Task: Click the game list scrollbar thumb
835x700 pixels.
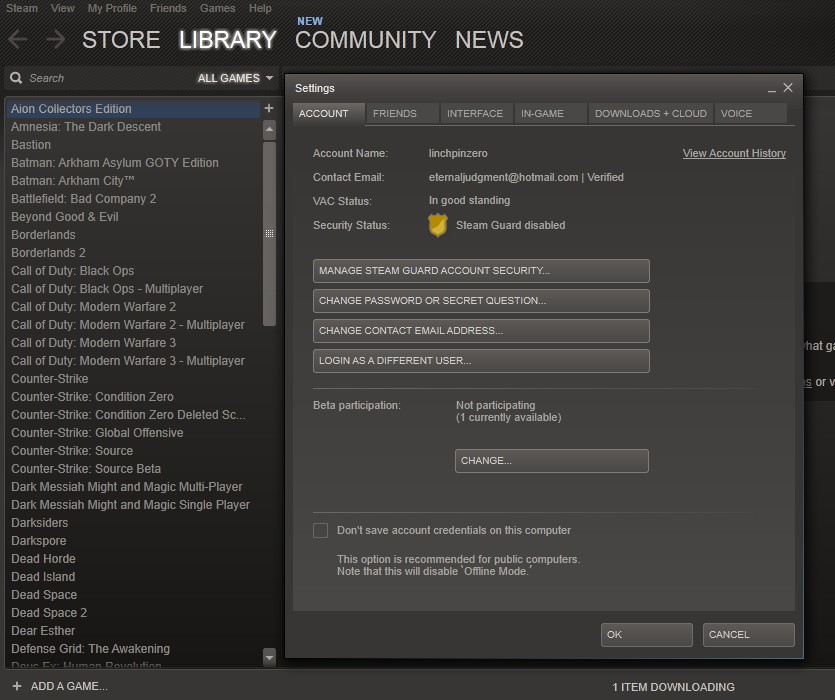Action: (x=269, y=233)
